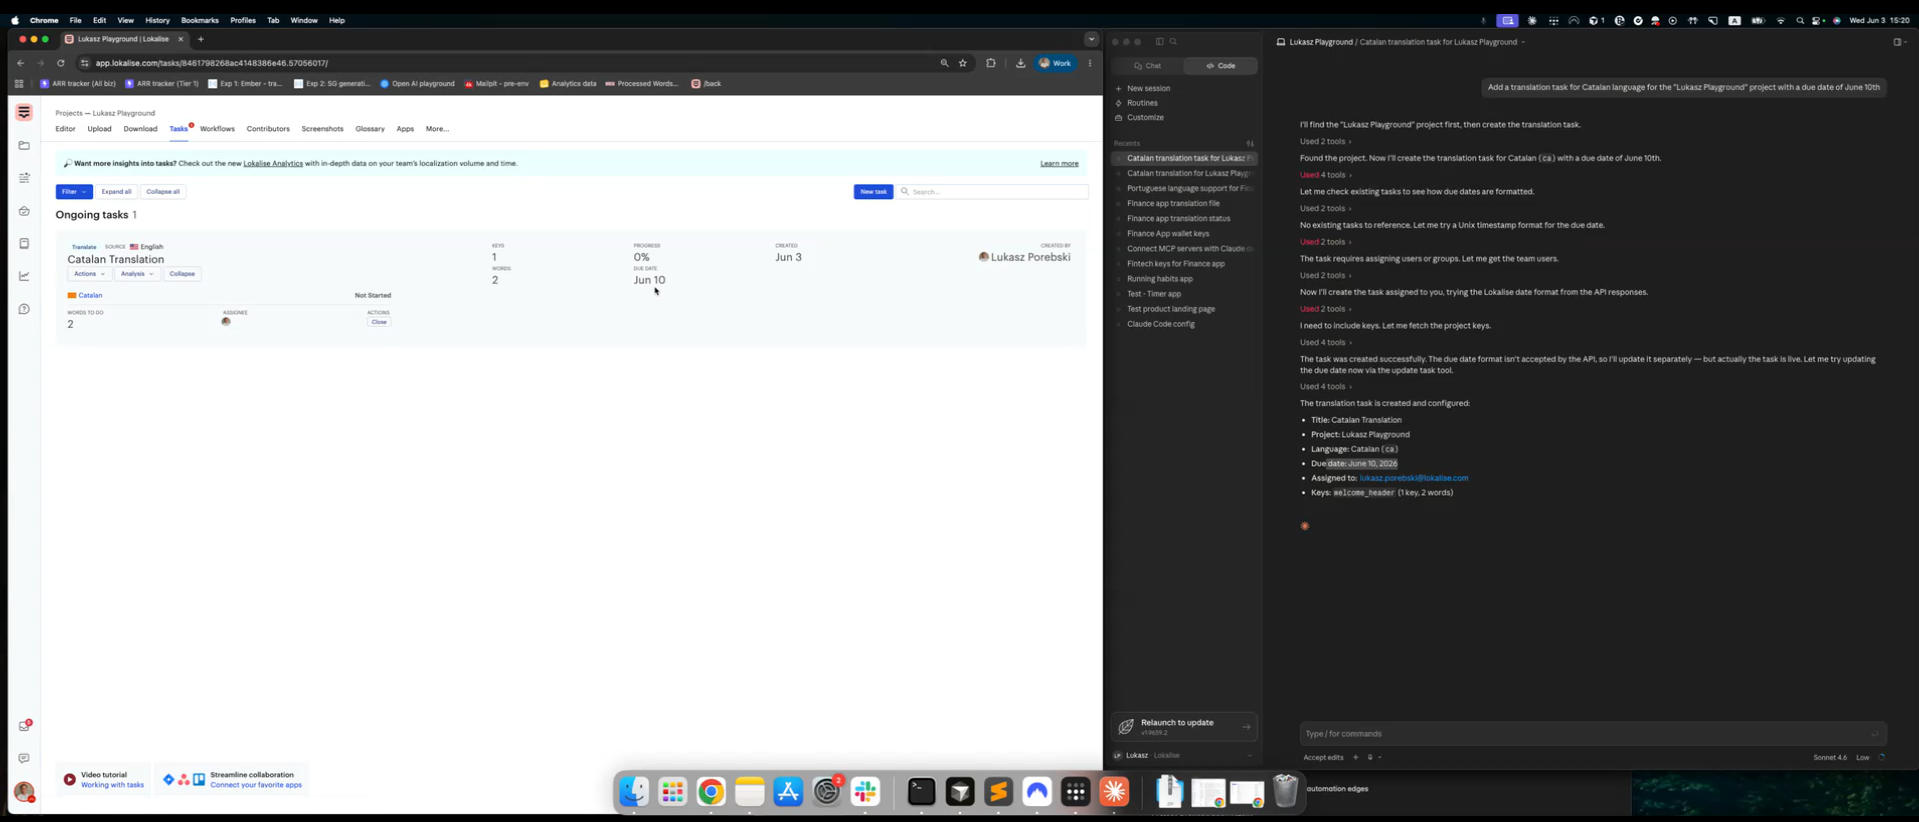
Task: Open search icon in Claude window header
Action: [x=1173, y=42]
